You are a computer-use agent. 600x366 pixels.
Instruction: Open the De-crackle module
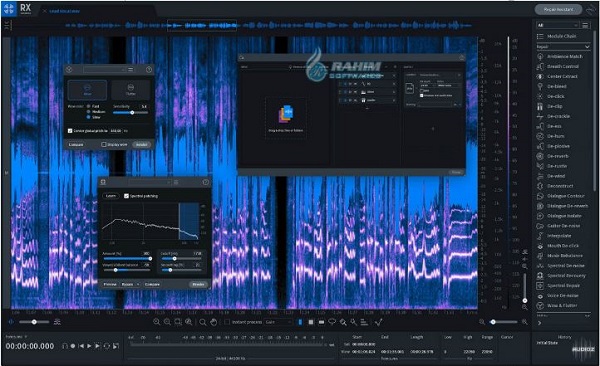(553, 116)
